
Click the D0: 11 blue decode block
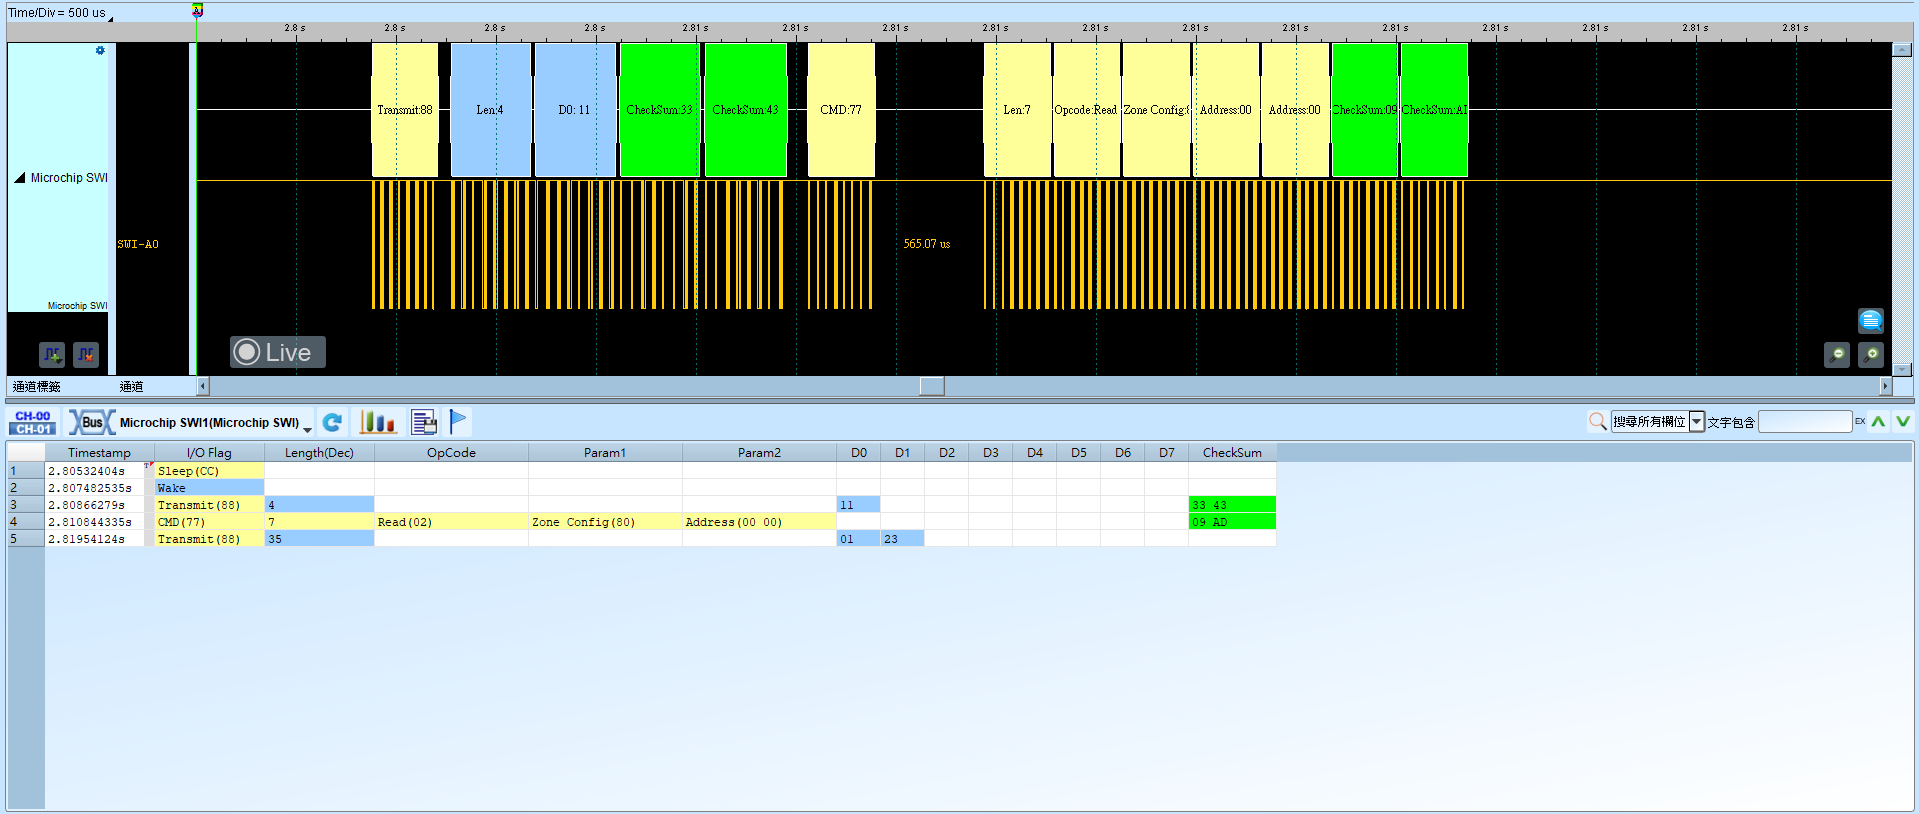point(575,110)
